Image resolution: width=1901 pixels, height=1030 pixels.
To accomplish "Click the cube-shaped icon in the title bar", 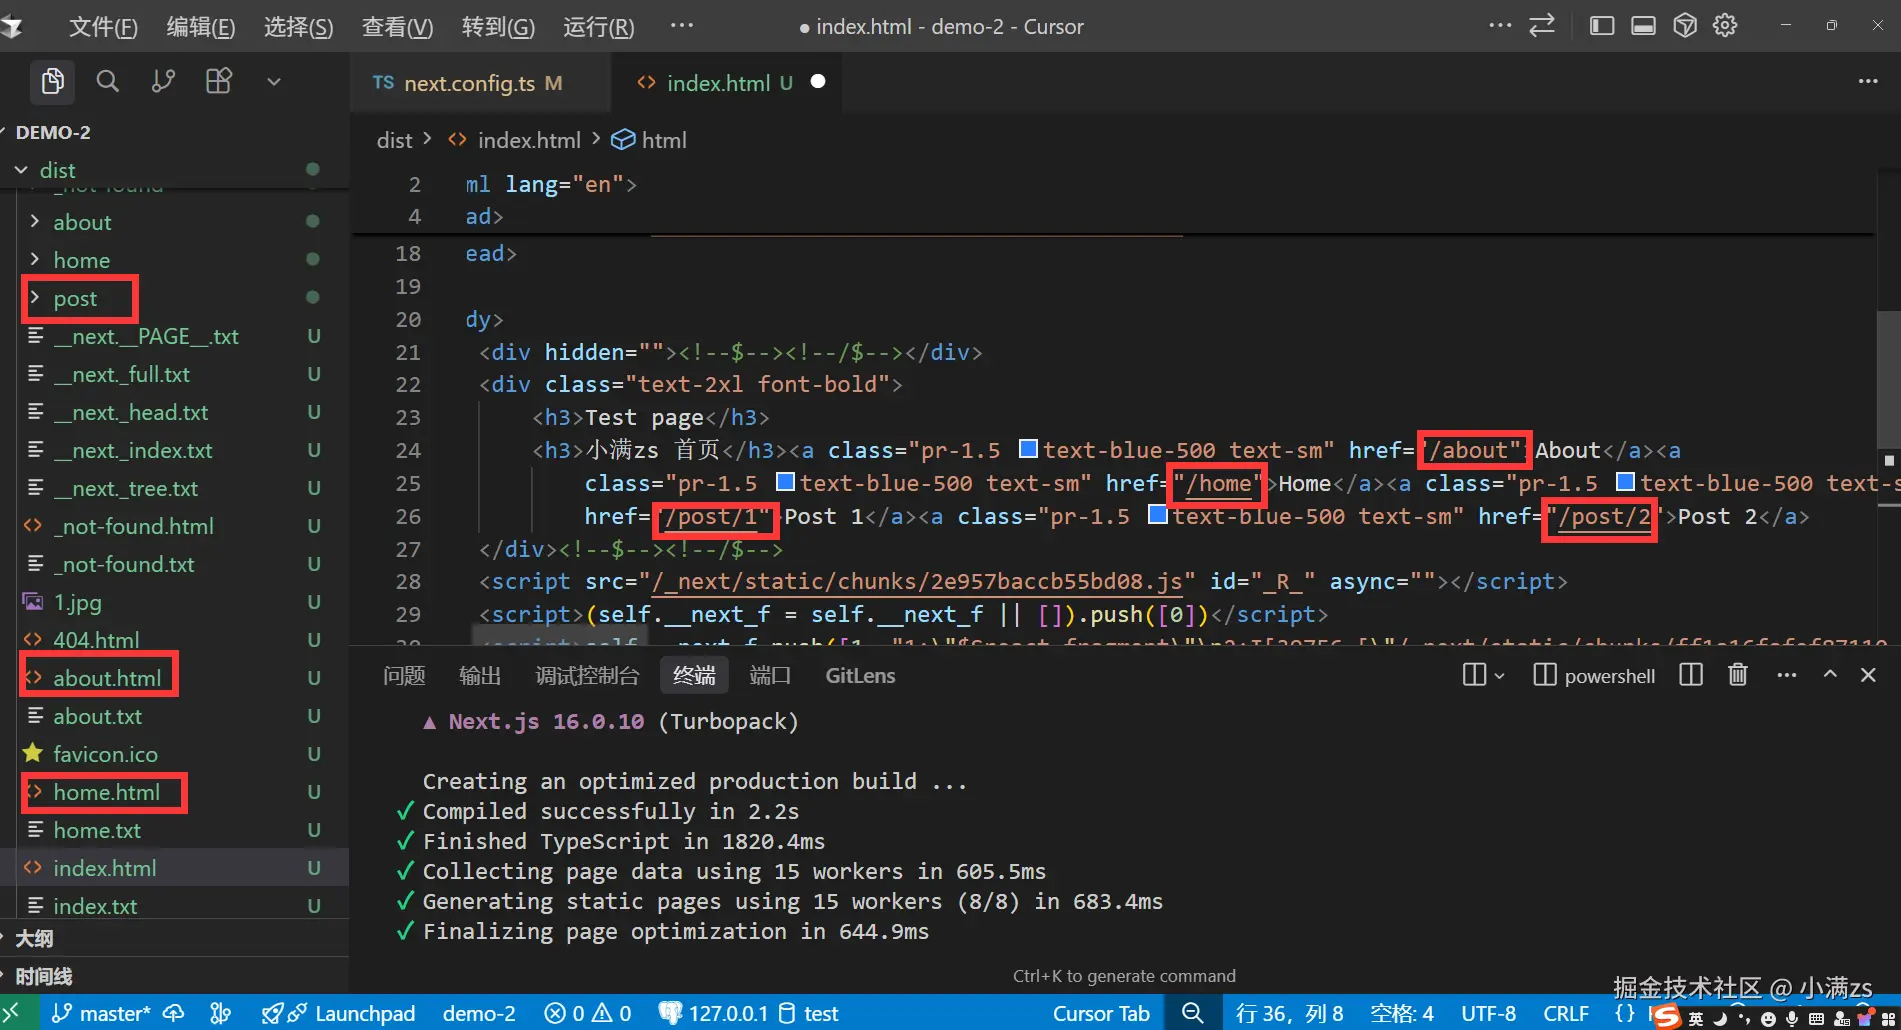I will pyautogui.click(x=1685, y=26).
